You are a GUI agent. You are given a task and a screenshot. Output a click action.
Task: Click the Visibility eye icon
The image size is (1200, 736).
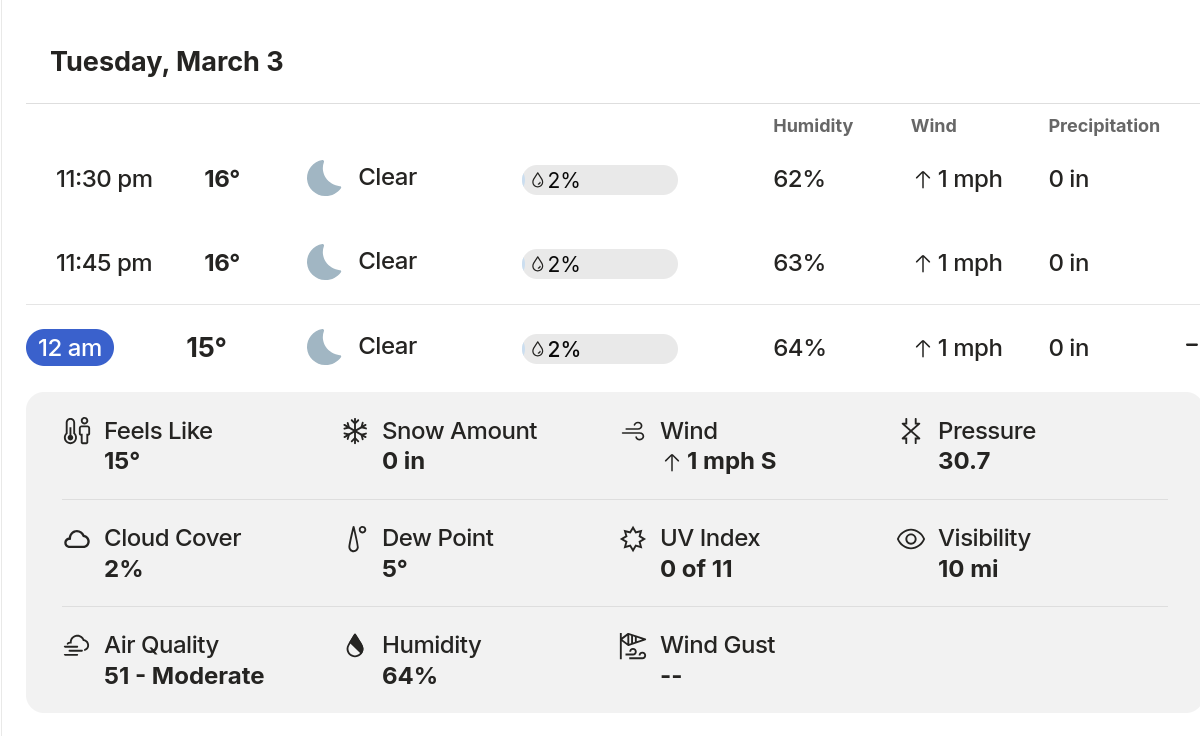click(x=910, y=539)
